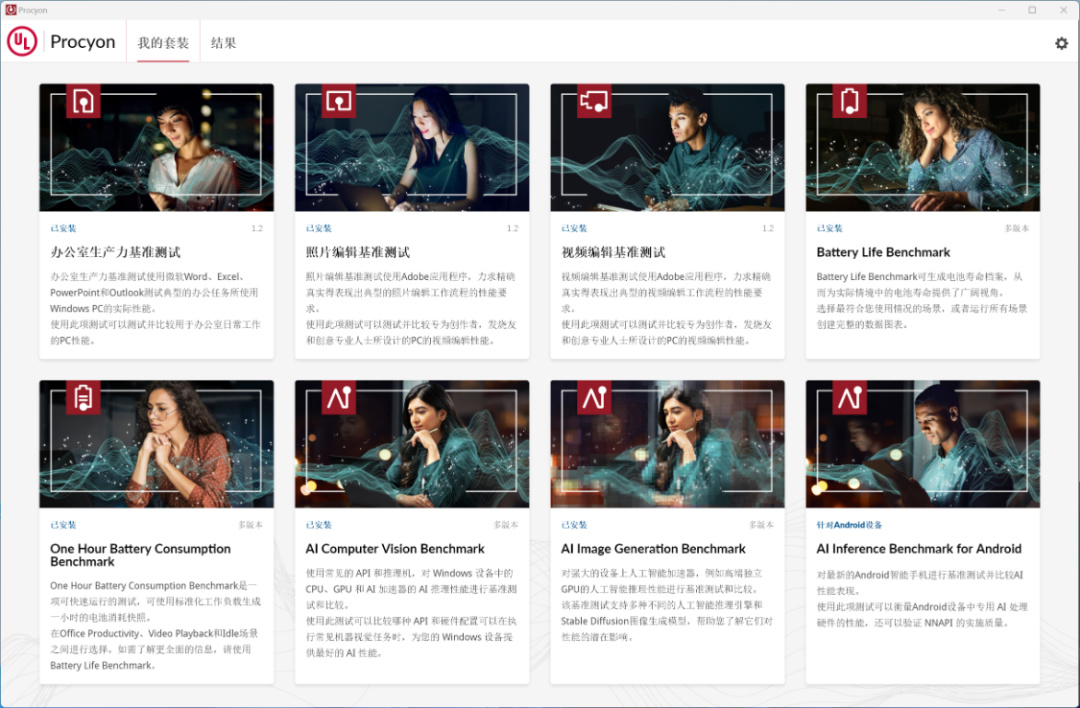Click the UL logo icon
Screen dimensions: 1080x708
click(22, 41)
